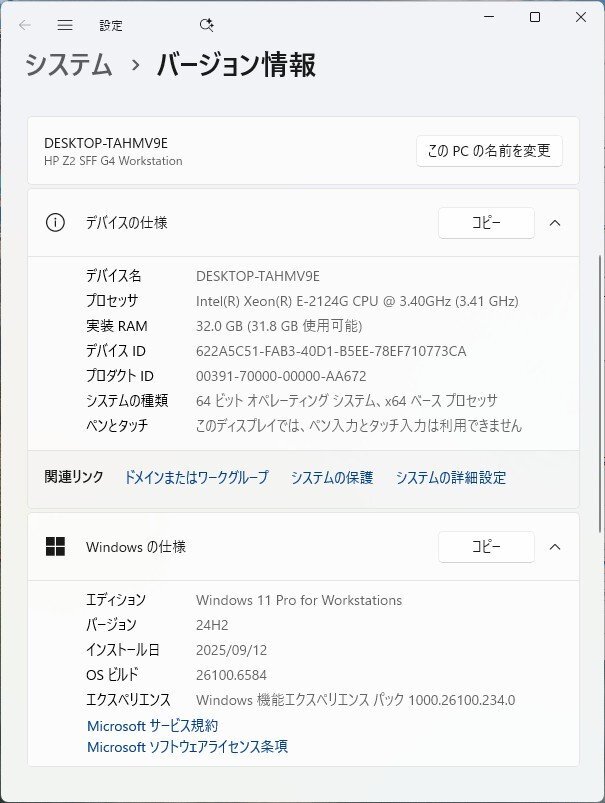Open システムの保護 link
Screen dimensions: 605x803
click(x=332, y=477)
